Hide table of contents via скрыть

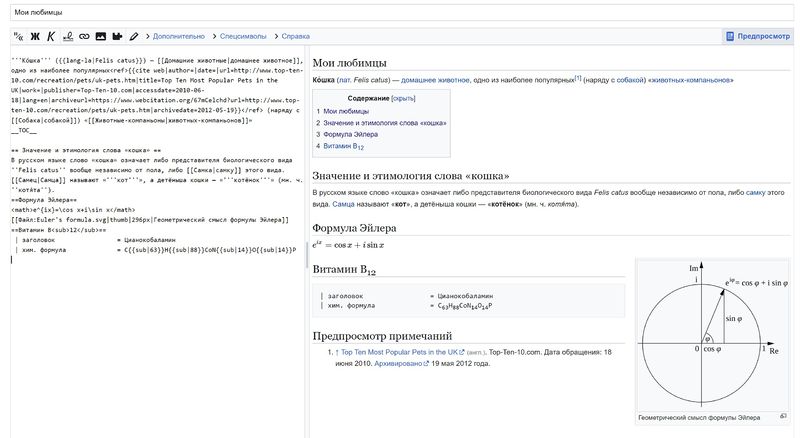pyautogui.click(x=403, y=98)
